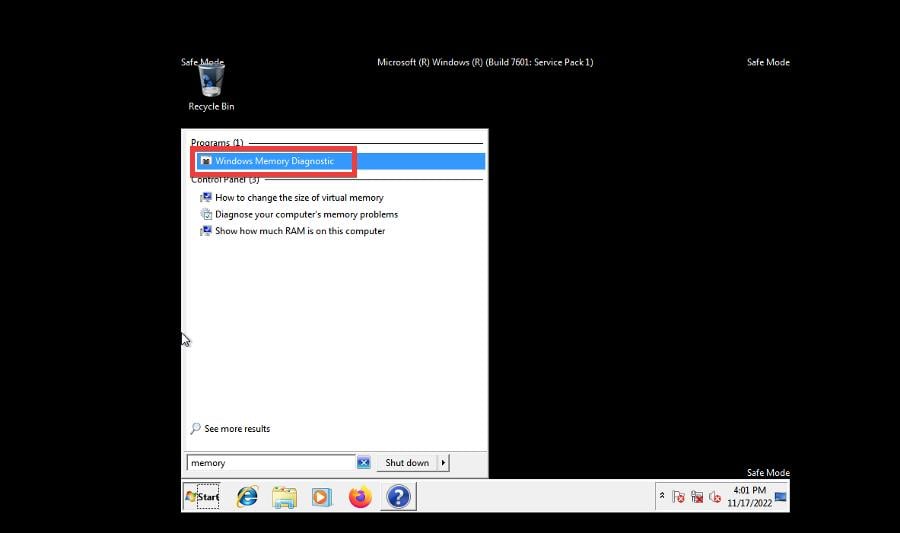Select 'Diagnose your computer's memory problems'
900x533 pixels.
306,214
